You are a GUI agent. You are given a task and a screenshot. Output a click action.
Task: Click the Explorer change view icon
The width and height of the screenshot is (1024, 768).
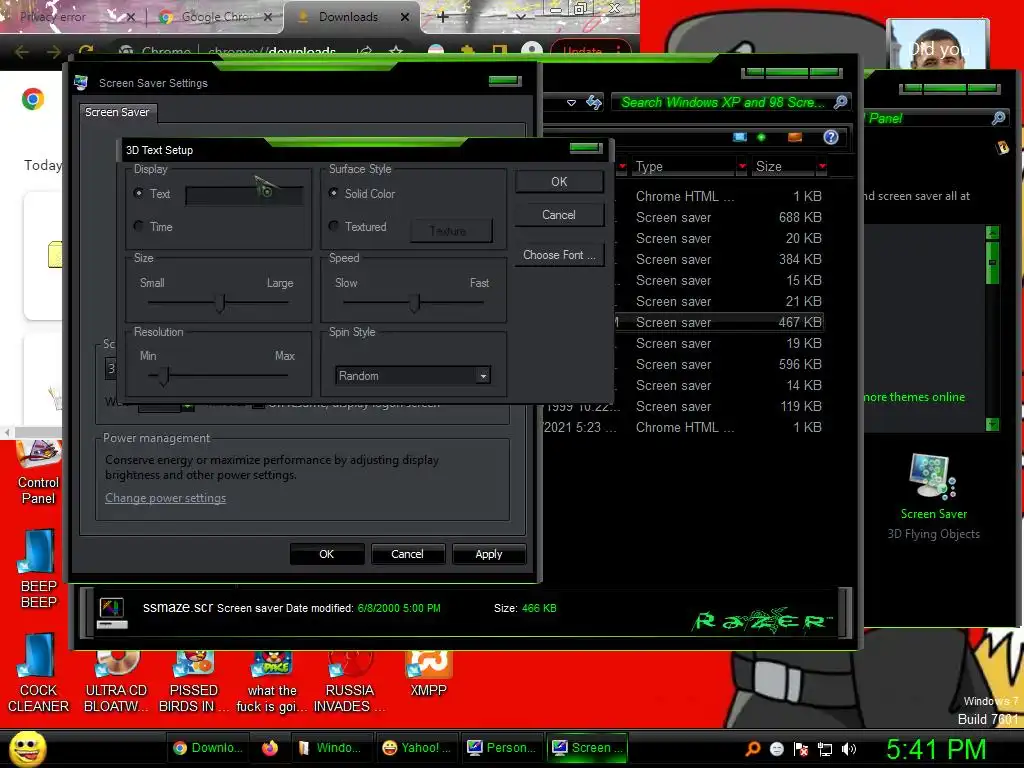point(740,137)
